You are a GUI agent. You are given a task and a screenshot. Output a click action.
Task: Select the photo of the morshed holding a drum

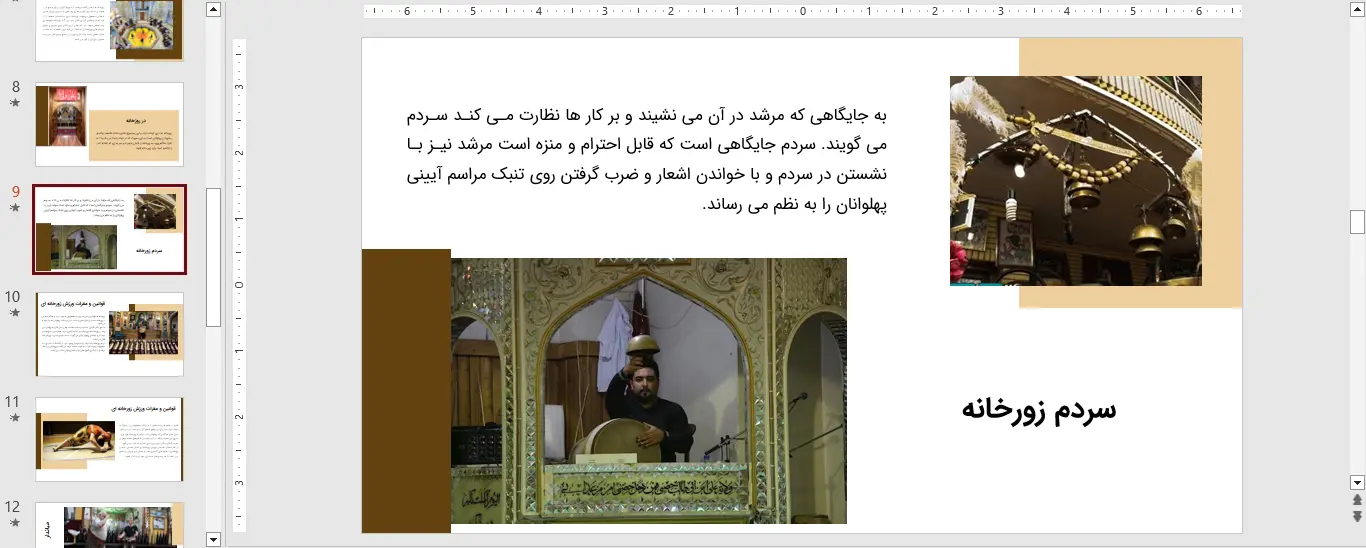pyautogui.click(x=649, y=391)
